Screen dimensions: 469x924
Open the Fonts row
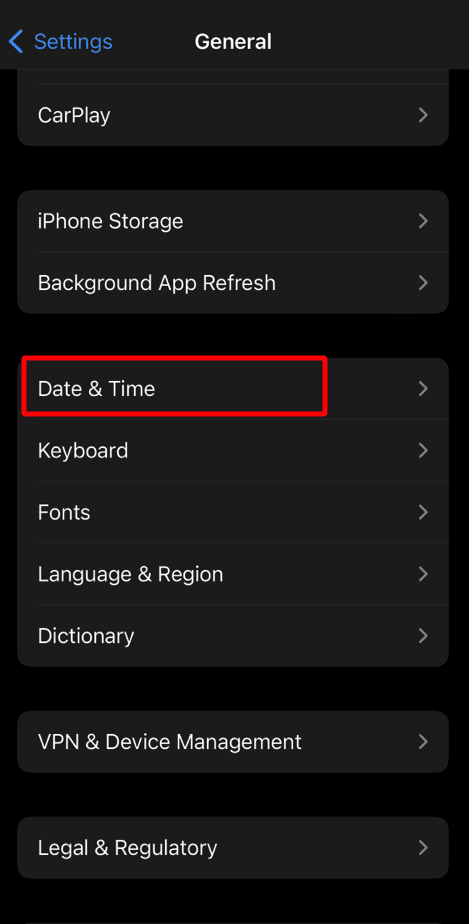click(233, 512)
